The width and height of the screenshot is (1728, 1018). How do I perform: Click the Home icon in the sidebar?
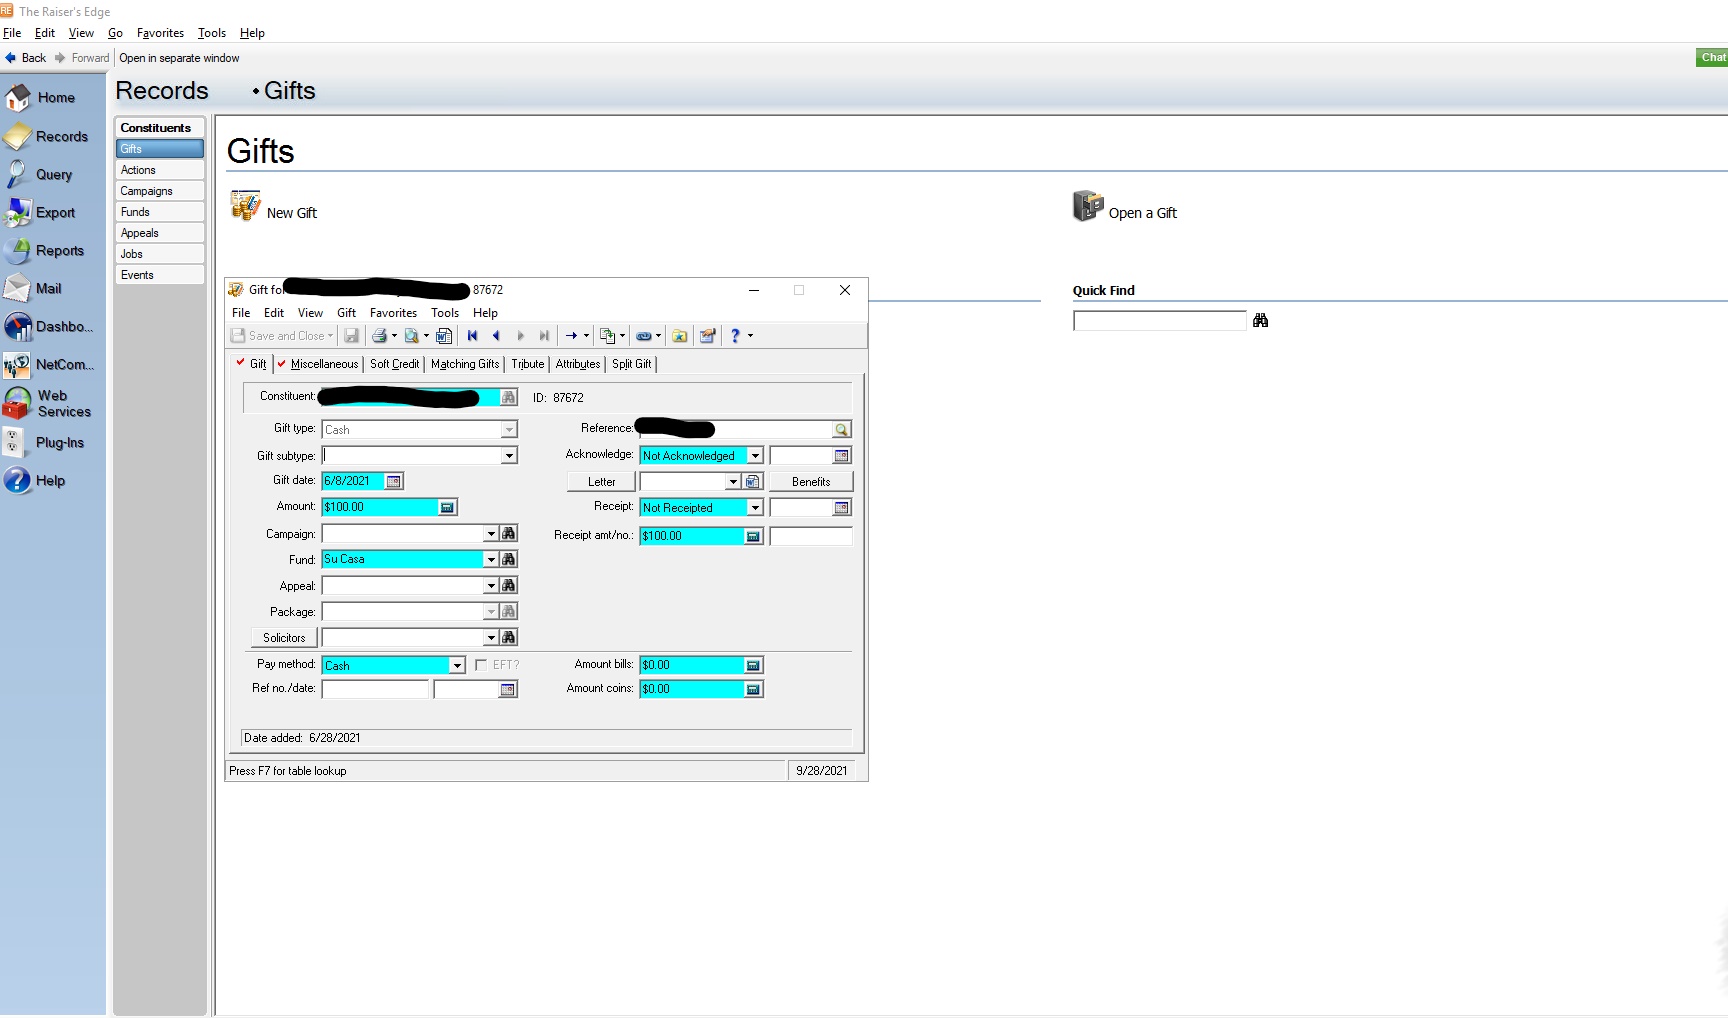18,97
